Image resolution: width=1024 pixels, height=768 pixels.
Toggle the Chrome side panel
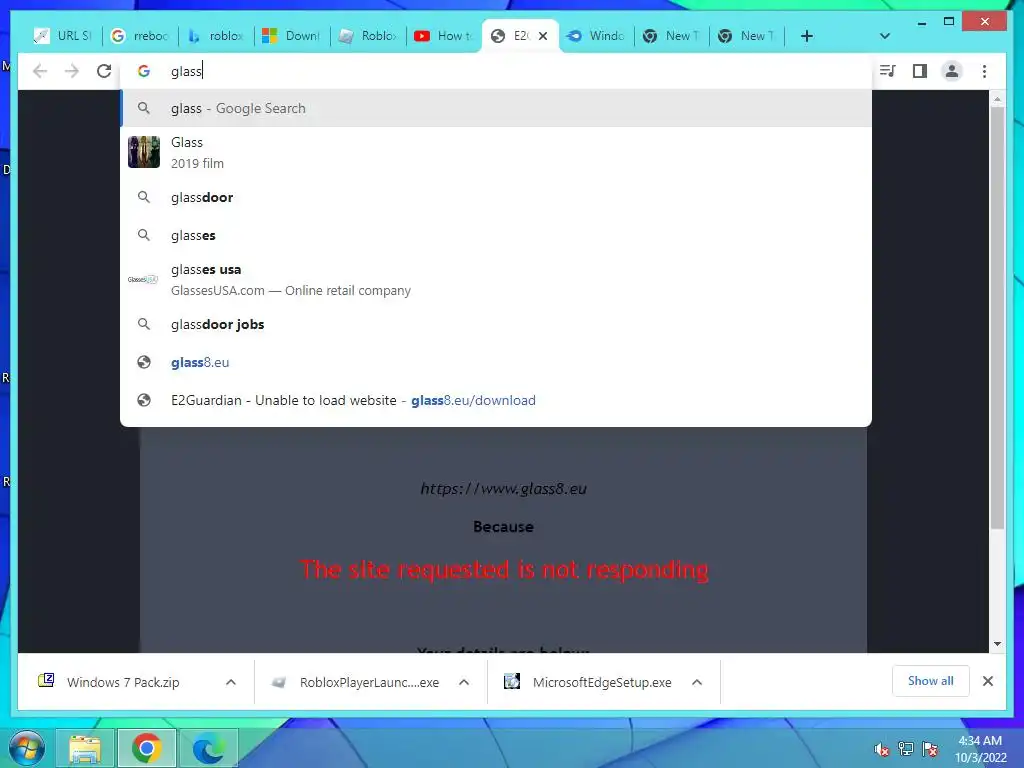[x=920, y=71]
